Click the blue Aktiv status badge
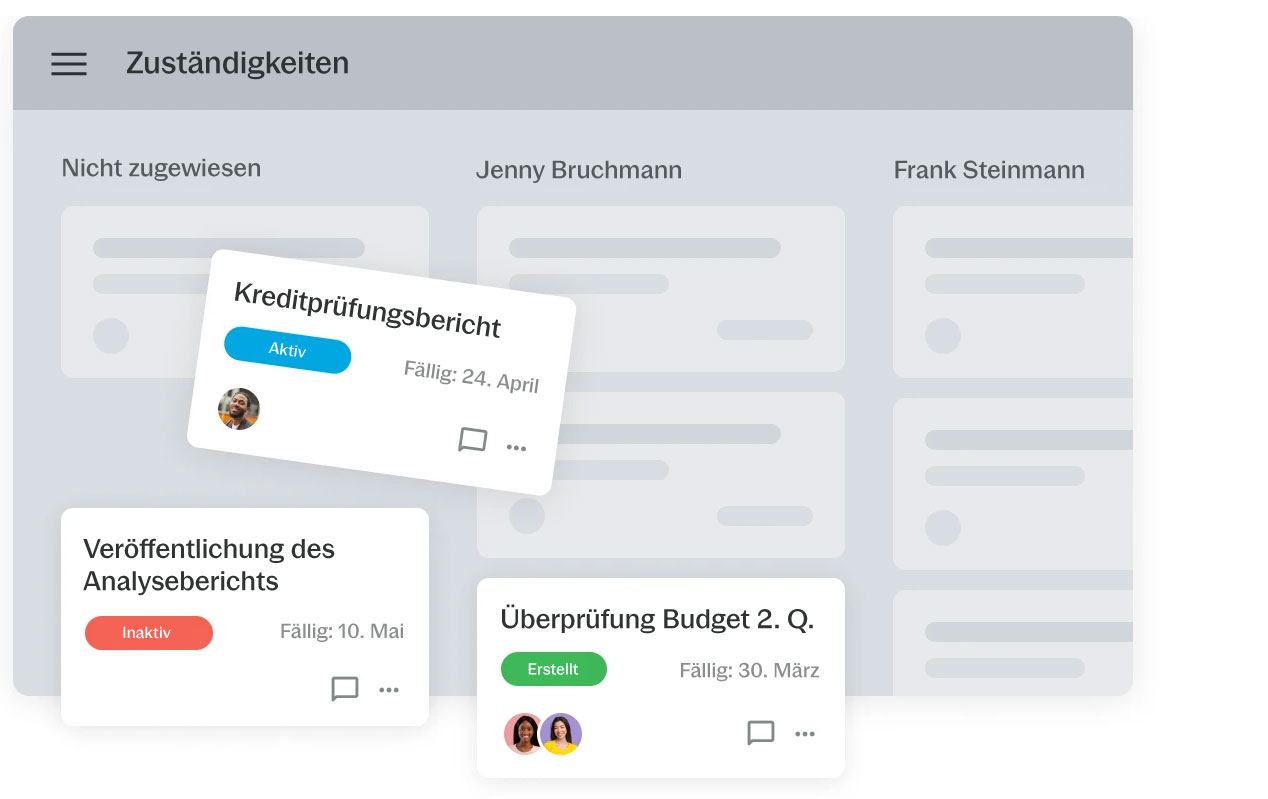Image resolution: width=1268 pixels, height=799 pixels. [288, 350]
